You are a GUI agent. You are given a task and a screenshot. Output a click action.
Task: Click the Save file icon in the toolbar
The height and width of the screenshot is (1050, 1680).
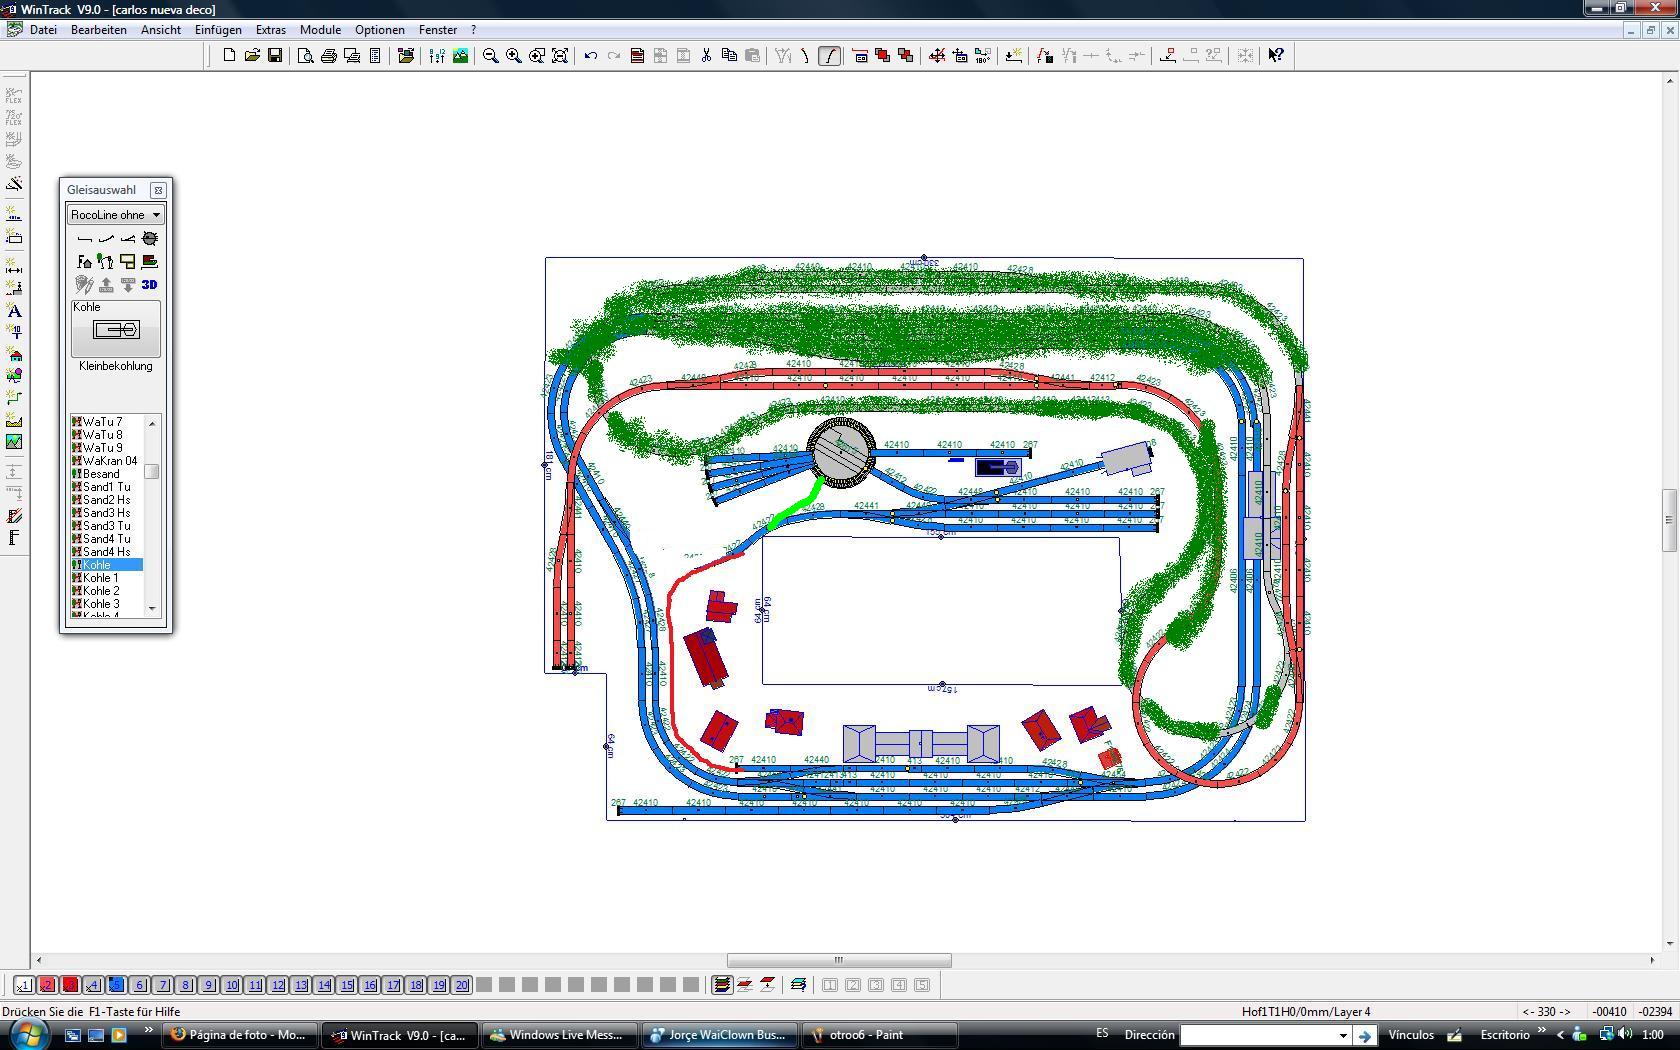[275, 56]
